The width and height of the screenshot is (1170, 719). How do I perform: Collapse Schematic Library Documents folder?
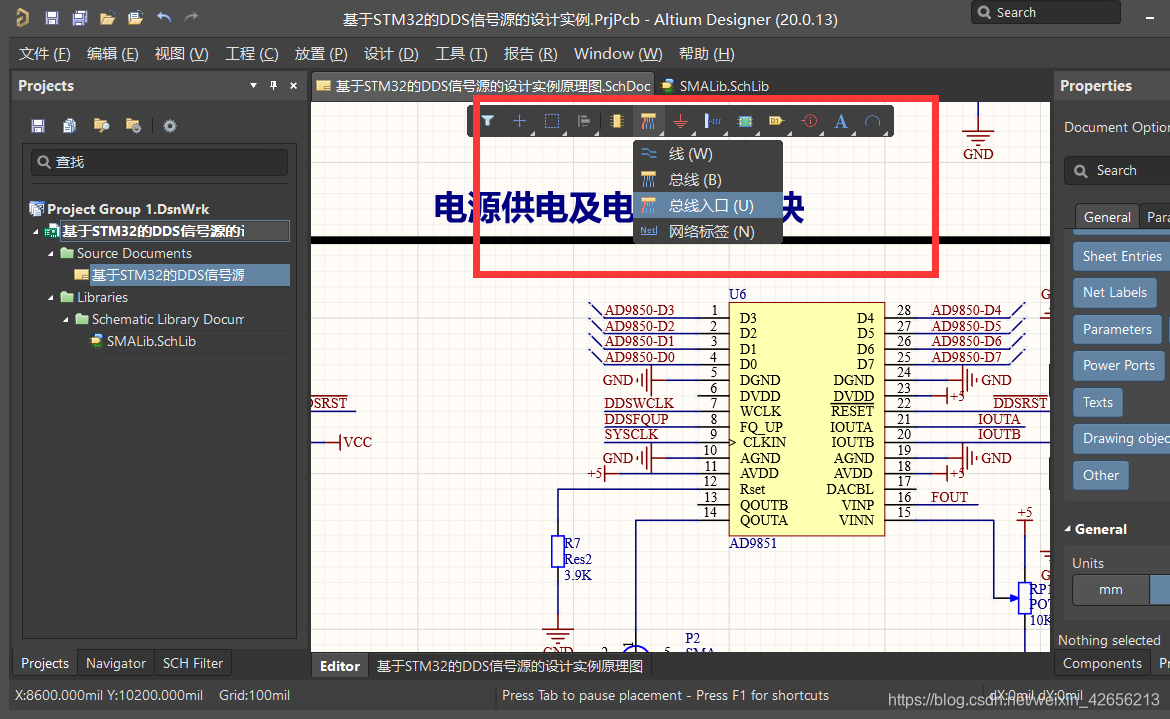tap(66, 319)
